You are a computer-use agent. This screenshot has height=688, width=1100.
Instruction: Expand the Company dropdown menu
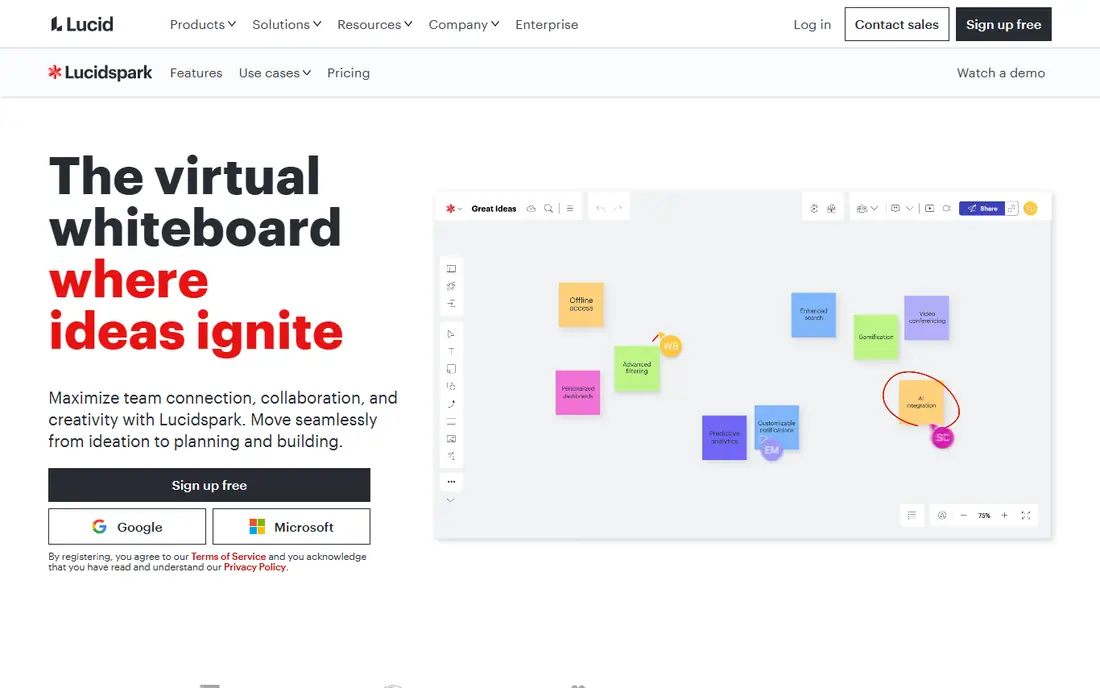click(x=464, y=25)
